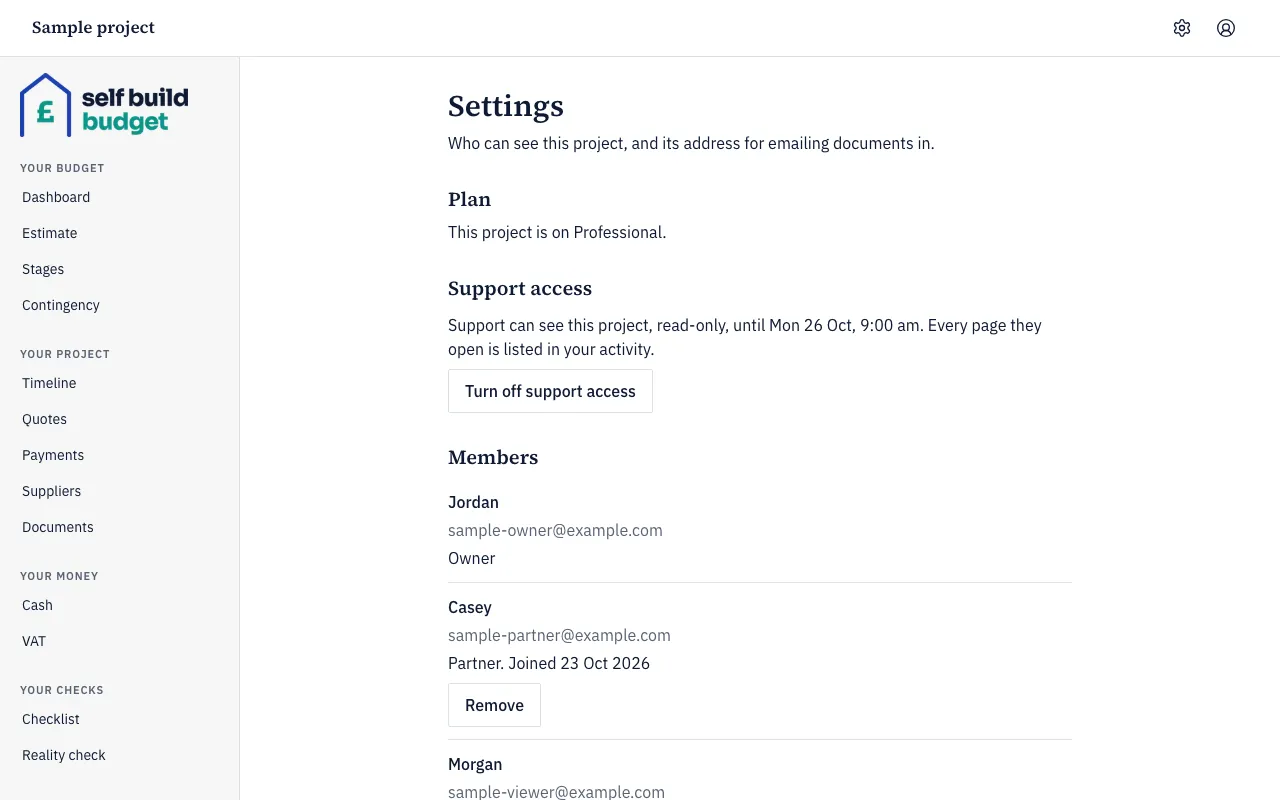Image resolution: width=1280 pixels, height=800 pixels.
Task: Click 'Partner. Joined 23 Oct 2026' text
Action: point(549,663)
